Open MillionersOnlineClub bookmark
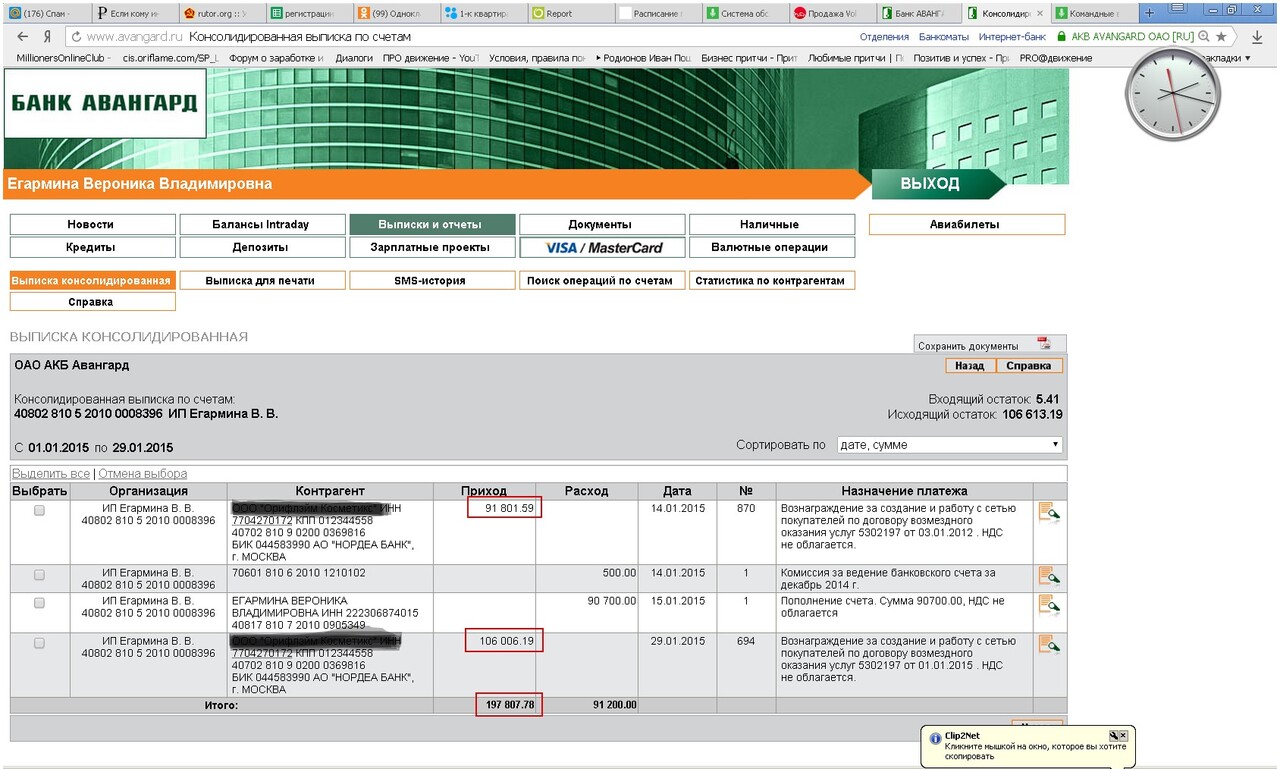Image resolution: width=1280 pixels, height=769 pixels. tap(61, 58)
